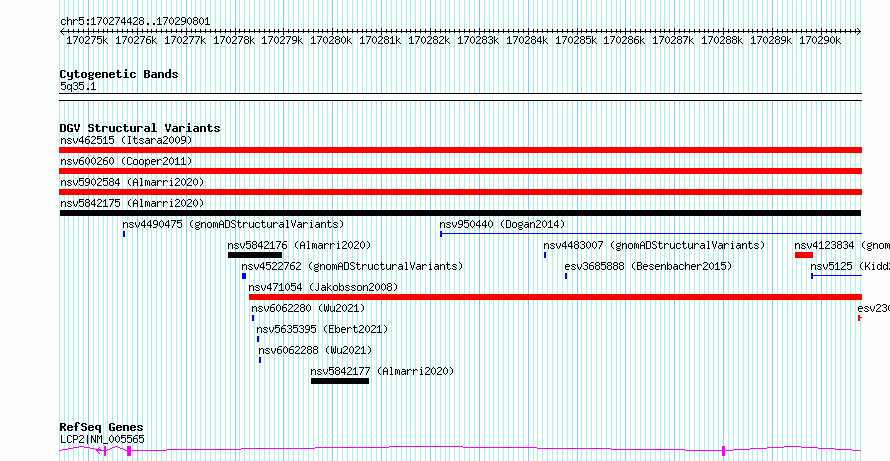Click ruler position 170287k
Viewport: 890px width, 461px height.
(x=673, y=40)
